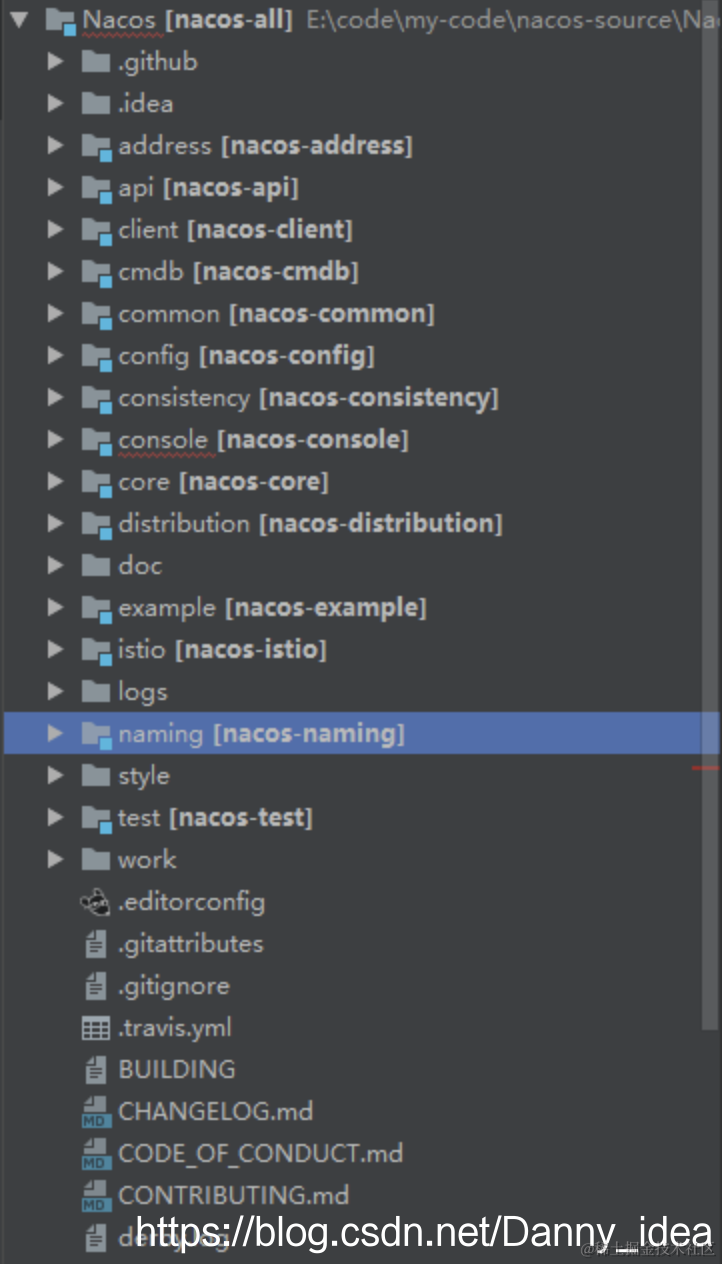Viewport: 722px width, 1264px height.
Task: Click the distribution module folder icon
Action: tap(96, 524)
